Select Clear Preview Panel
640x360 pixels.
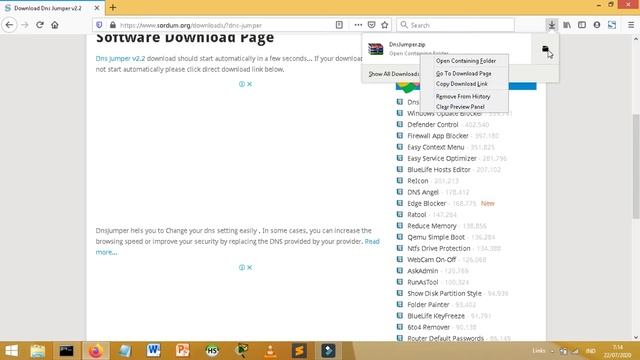tap(460, 107)
